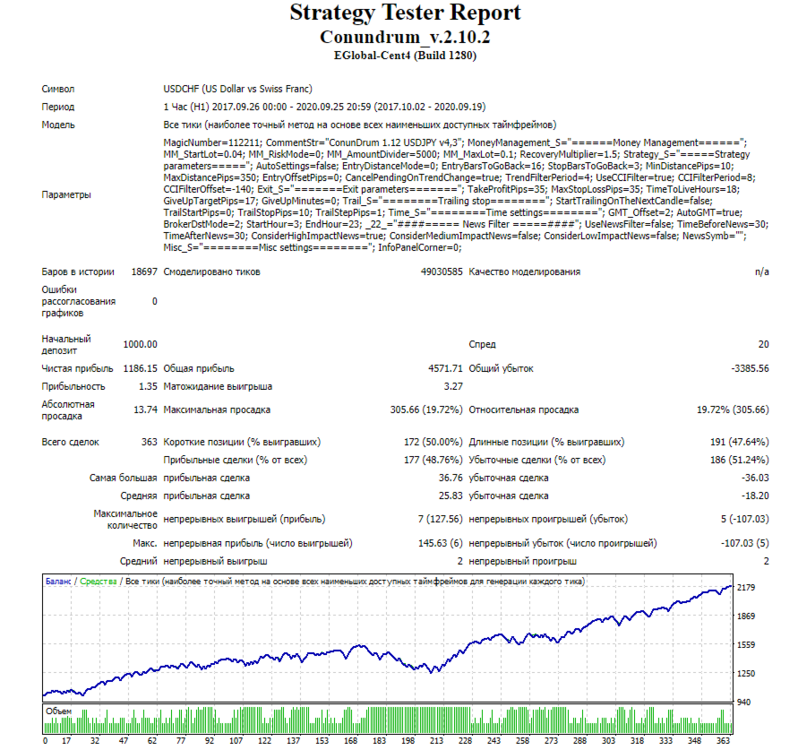Click the 'Качество моделирования' label
This screenshot has height=750, width=798.
click(524, 272)
